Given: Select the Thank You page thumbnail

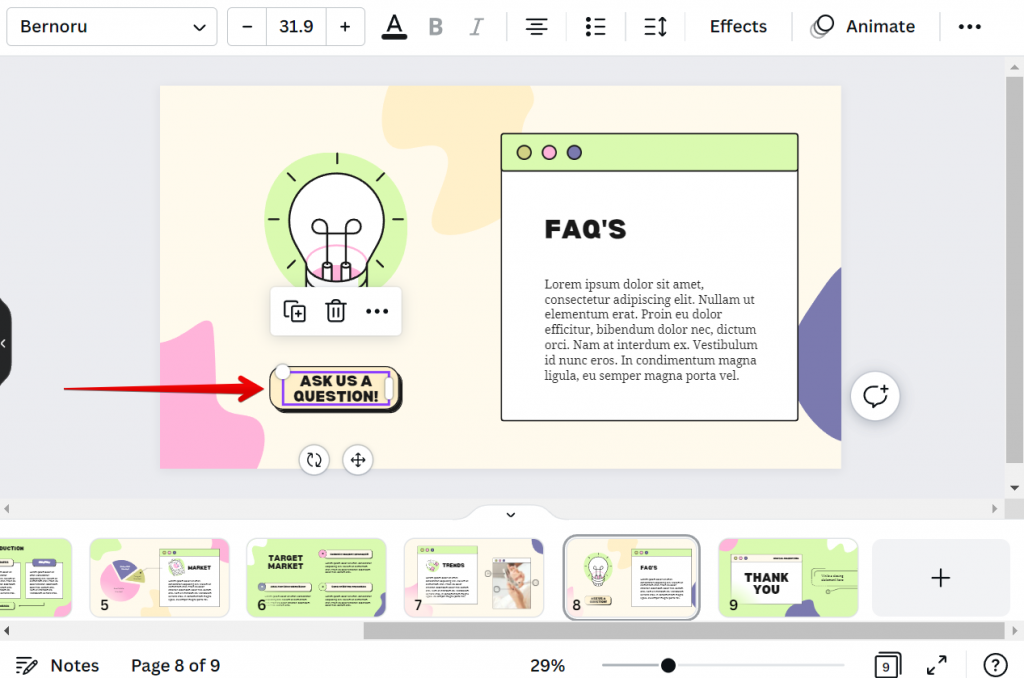Looking at the screenshot, I should coord(788,577).
